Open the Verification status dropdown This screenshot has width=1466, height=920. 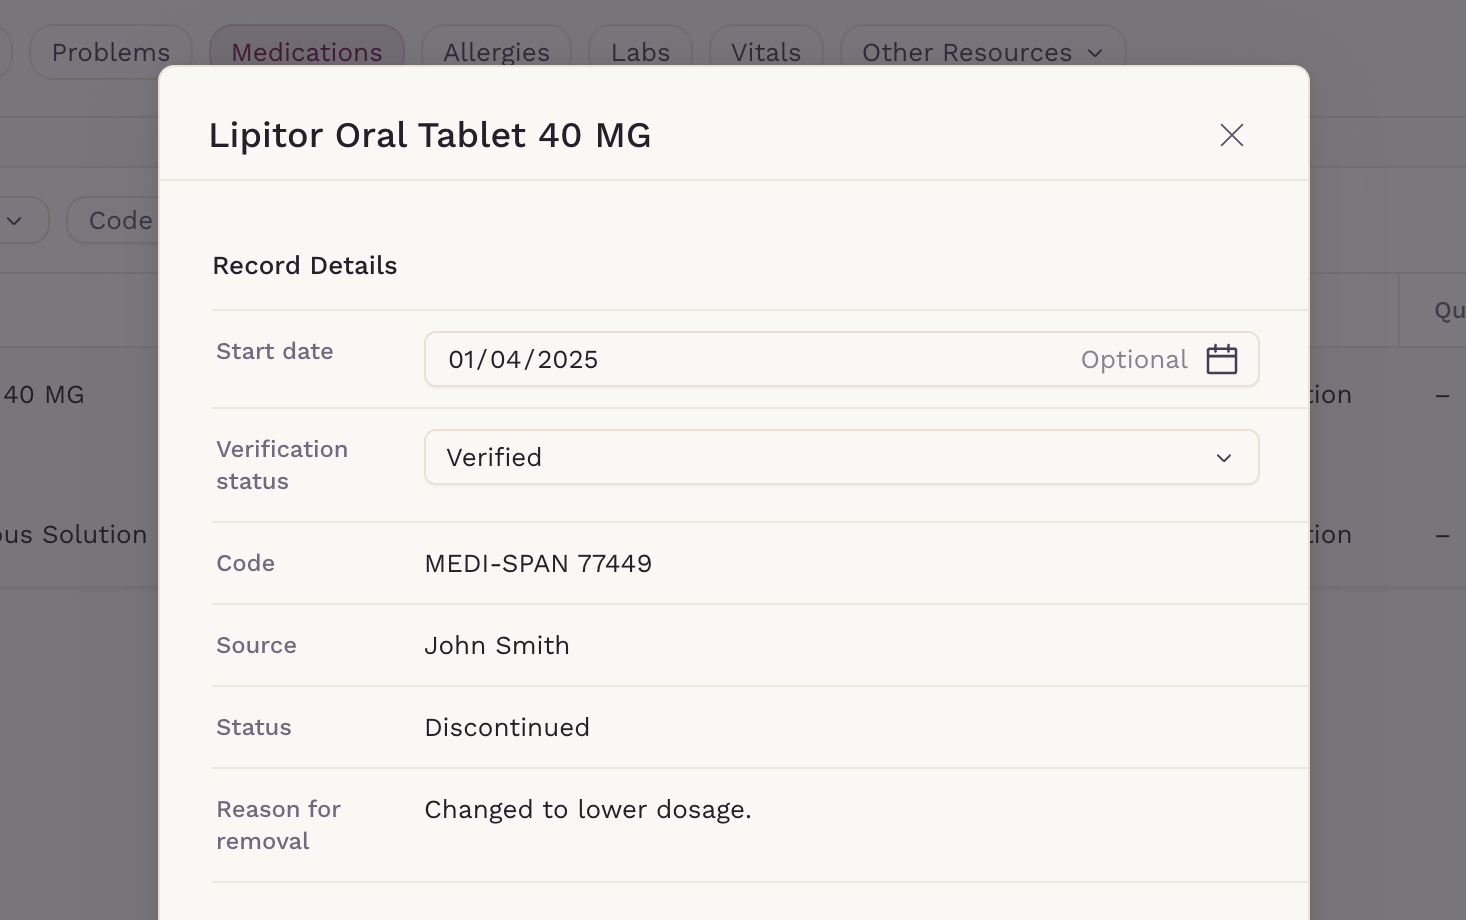(841, 457)
